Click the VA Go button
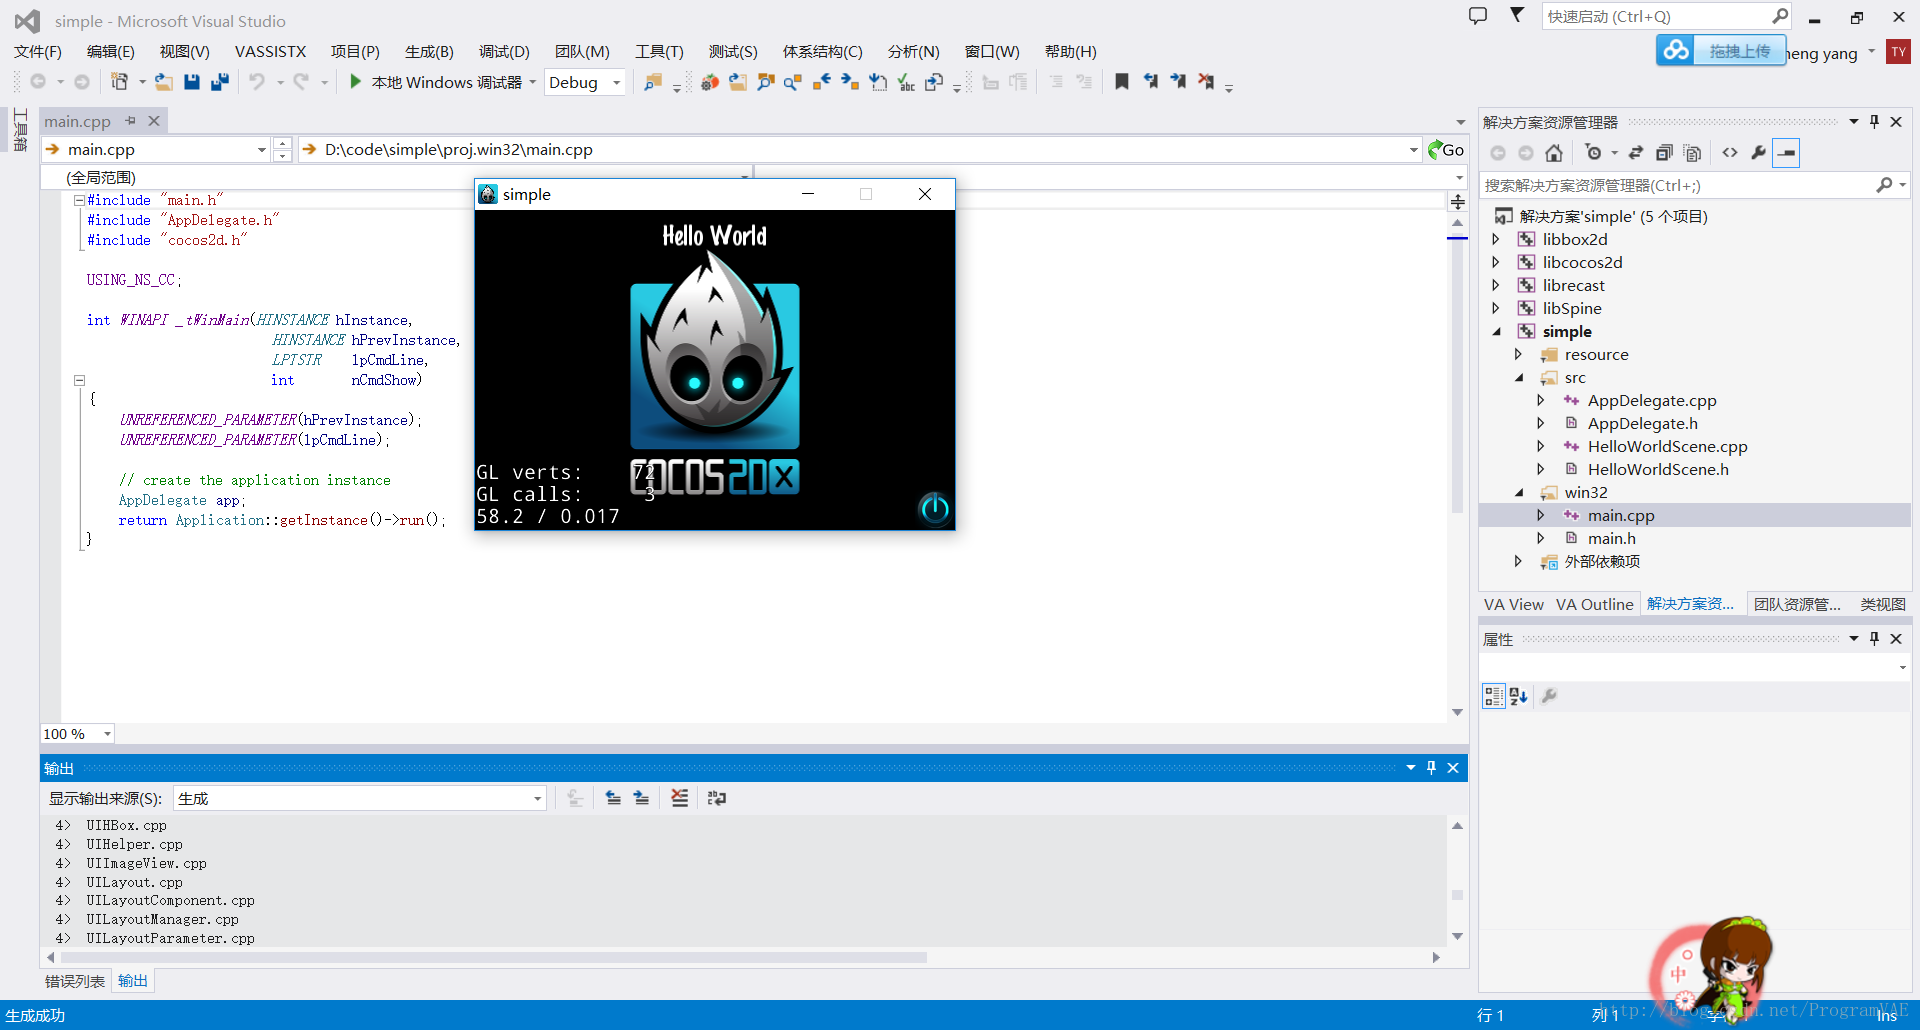The image size is (1920, 1030). coord(1446,150)
